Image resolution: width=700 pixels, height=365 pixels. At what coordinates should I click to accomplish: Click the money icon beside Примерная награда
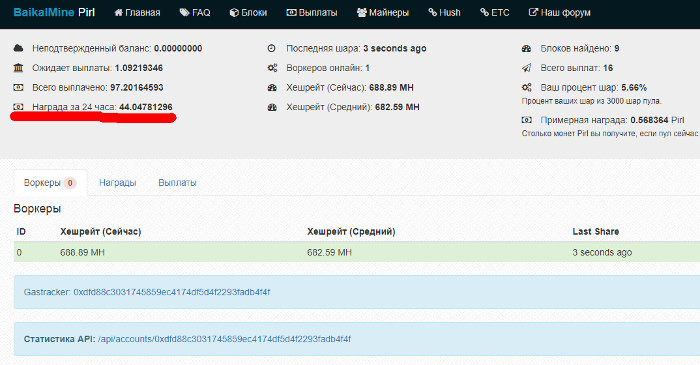point(527,120)
